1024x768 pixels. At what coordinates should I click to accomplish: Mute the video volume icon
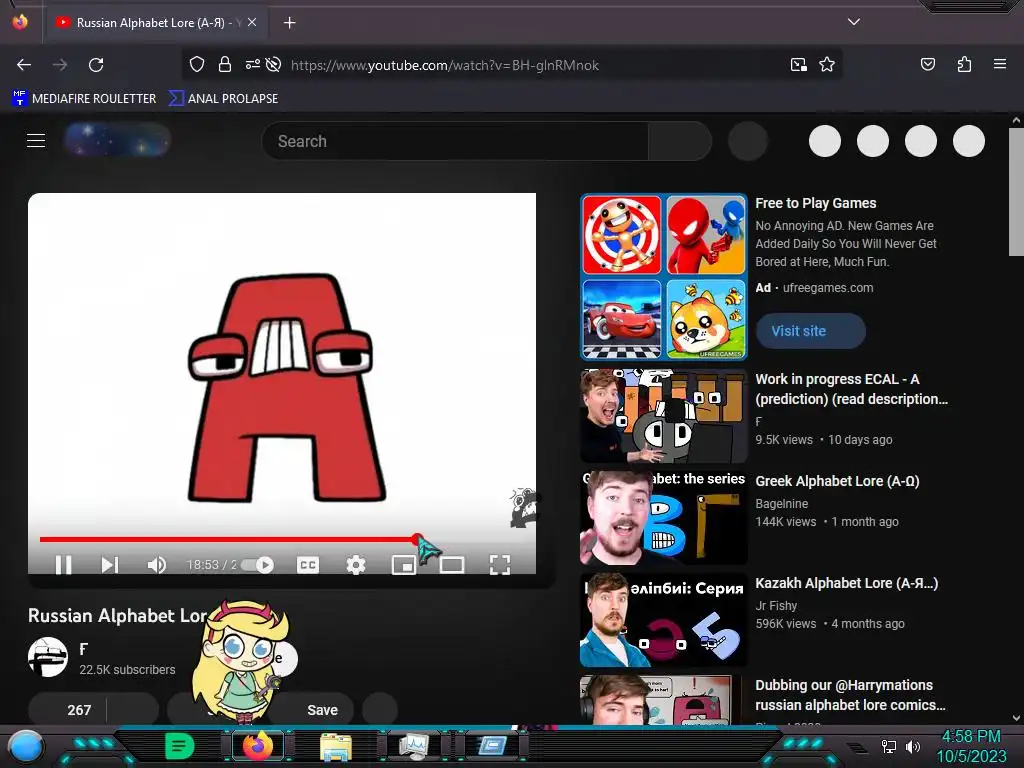[x=156, y=565]
